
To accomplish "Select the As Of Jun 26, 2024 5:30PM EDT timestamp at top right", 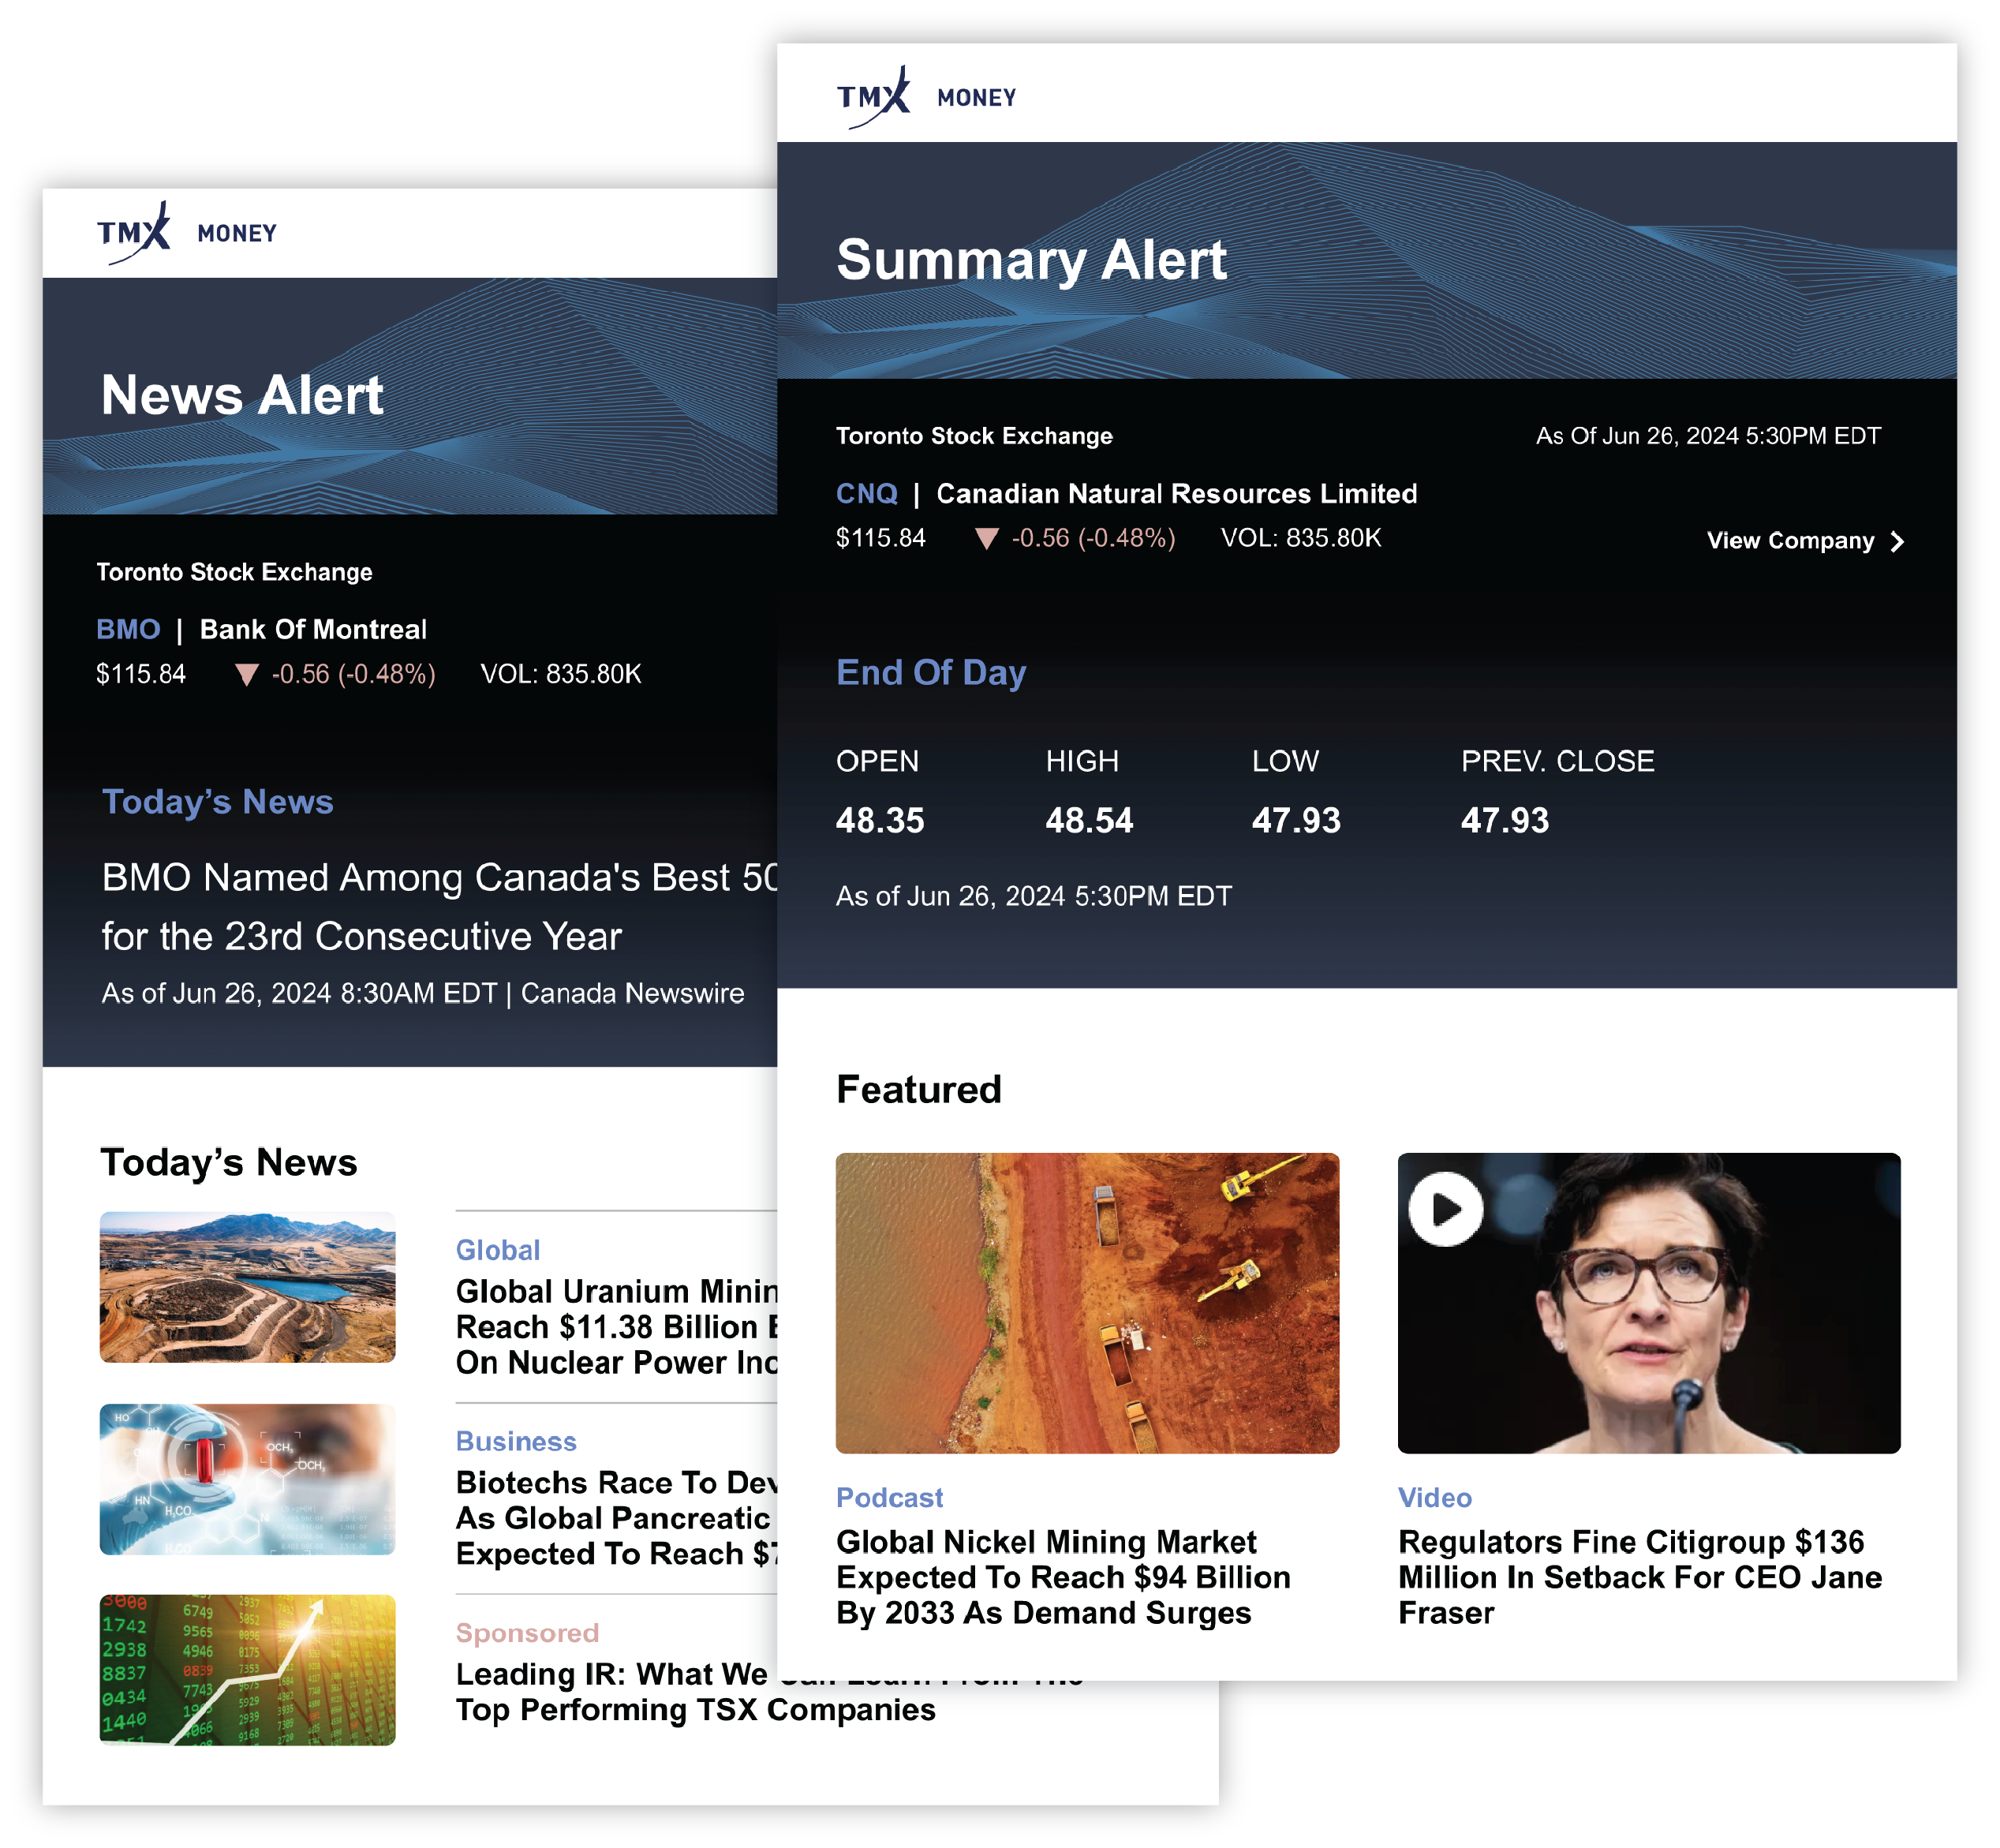I will click(x=1708, y=436).
